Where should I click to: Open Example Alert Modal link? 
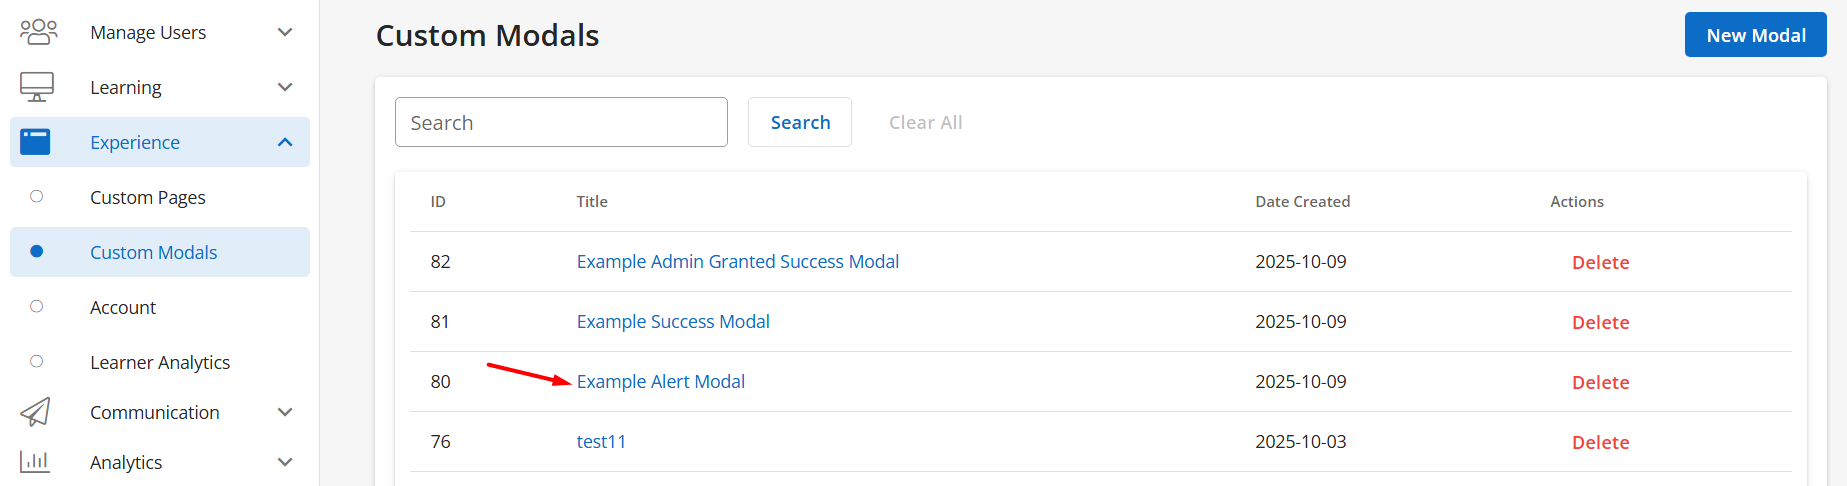[660, 381]
